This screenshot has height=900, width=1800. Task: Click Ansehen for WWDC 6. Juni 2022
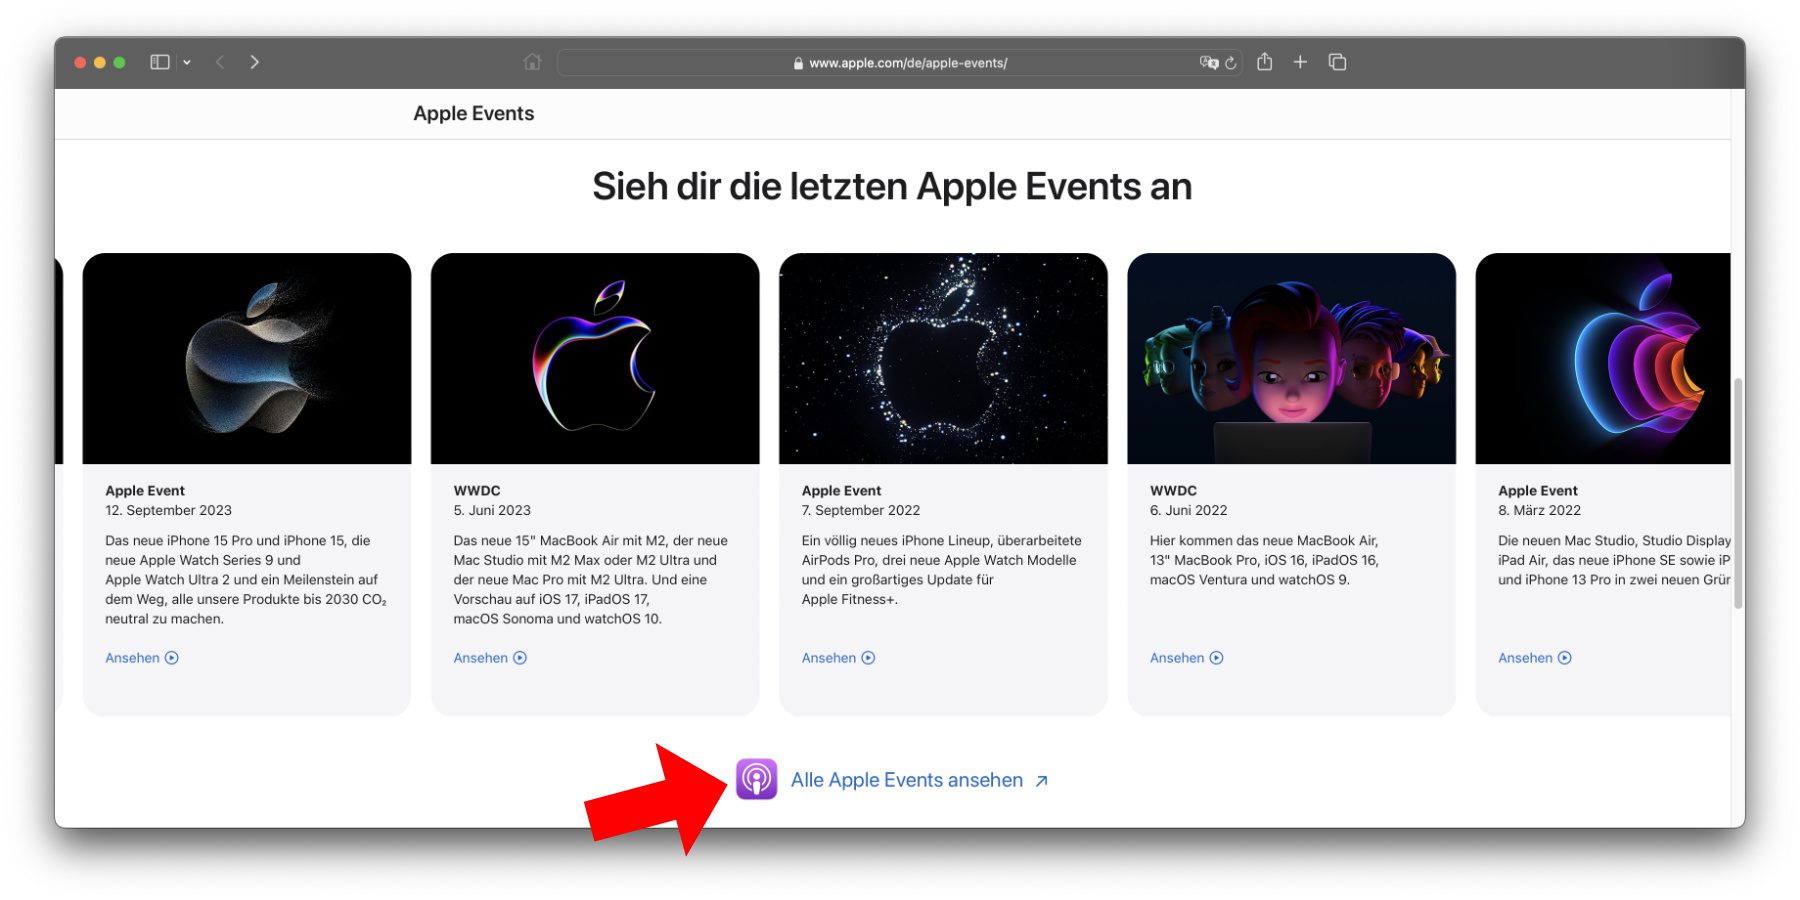coord(1185,658)
